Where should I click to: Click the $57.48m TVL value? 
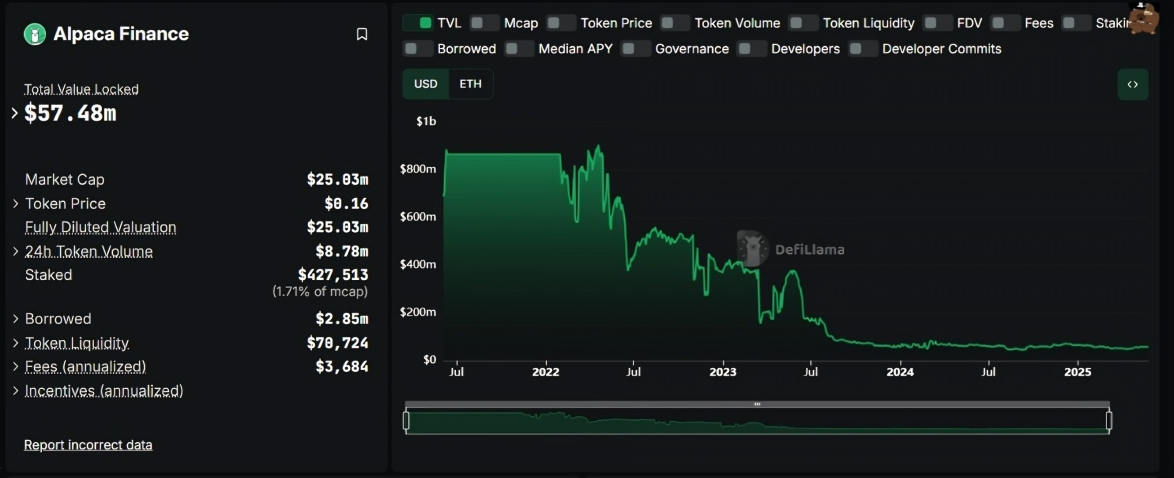coord(70,113)
